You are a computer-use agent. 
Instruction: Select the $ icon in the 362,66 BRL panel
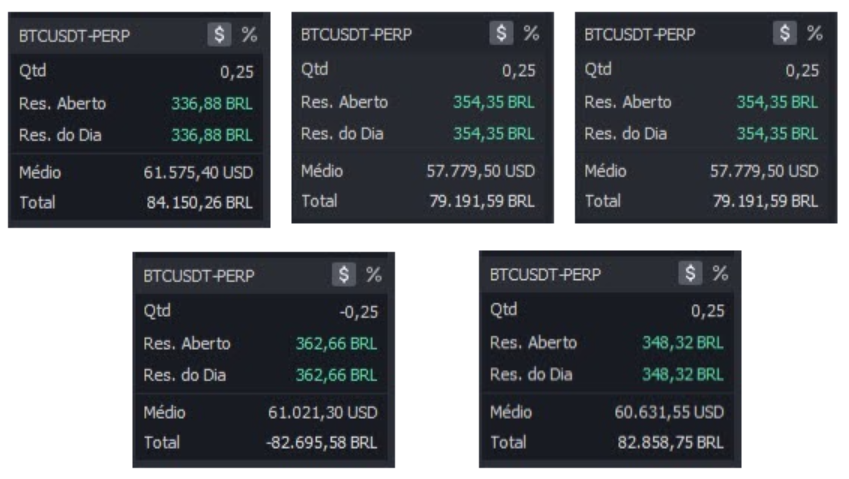pyautogui.click(x=344, y=274)
